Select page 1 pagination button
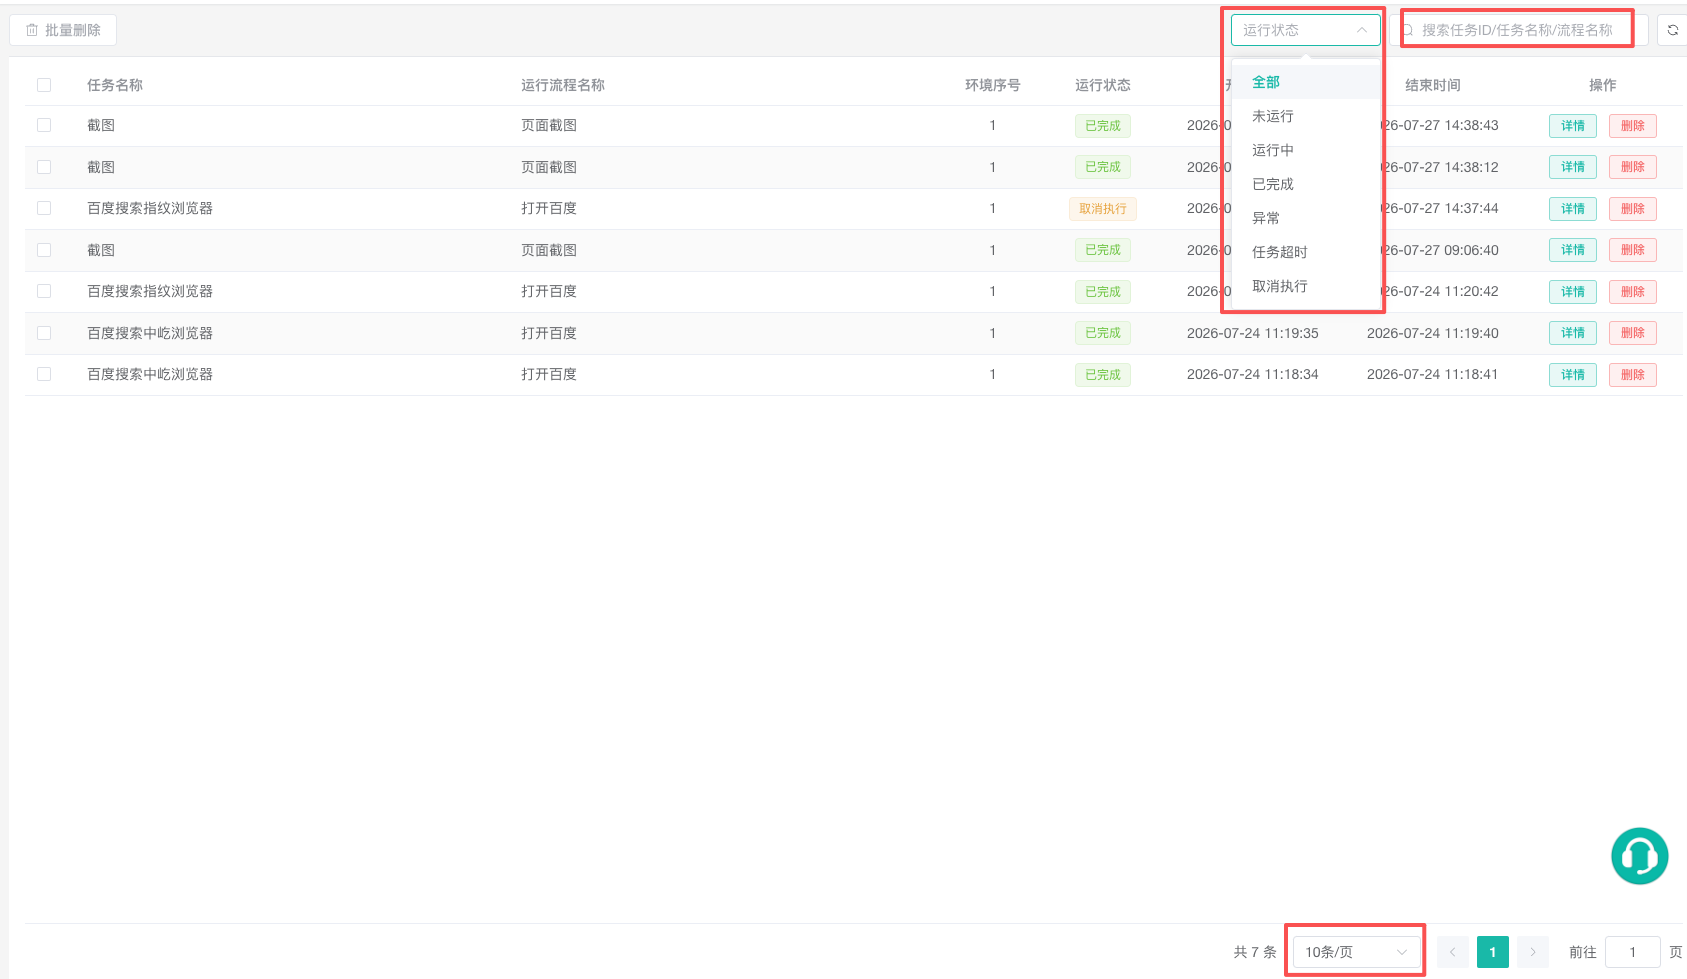 click(1492, 952)
